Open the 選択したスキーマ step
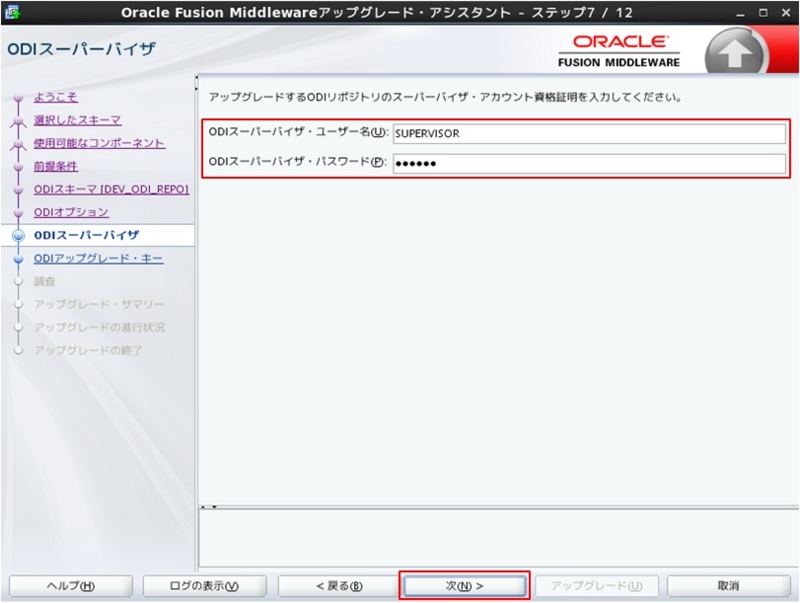800x603 pixels. [78, 120]
